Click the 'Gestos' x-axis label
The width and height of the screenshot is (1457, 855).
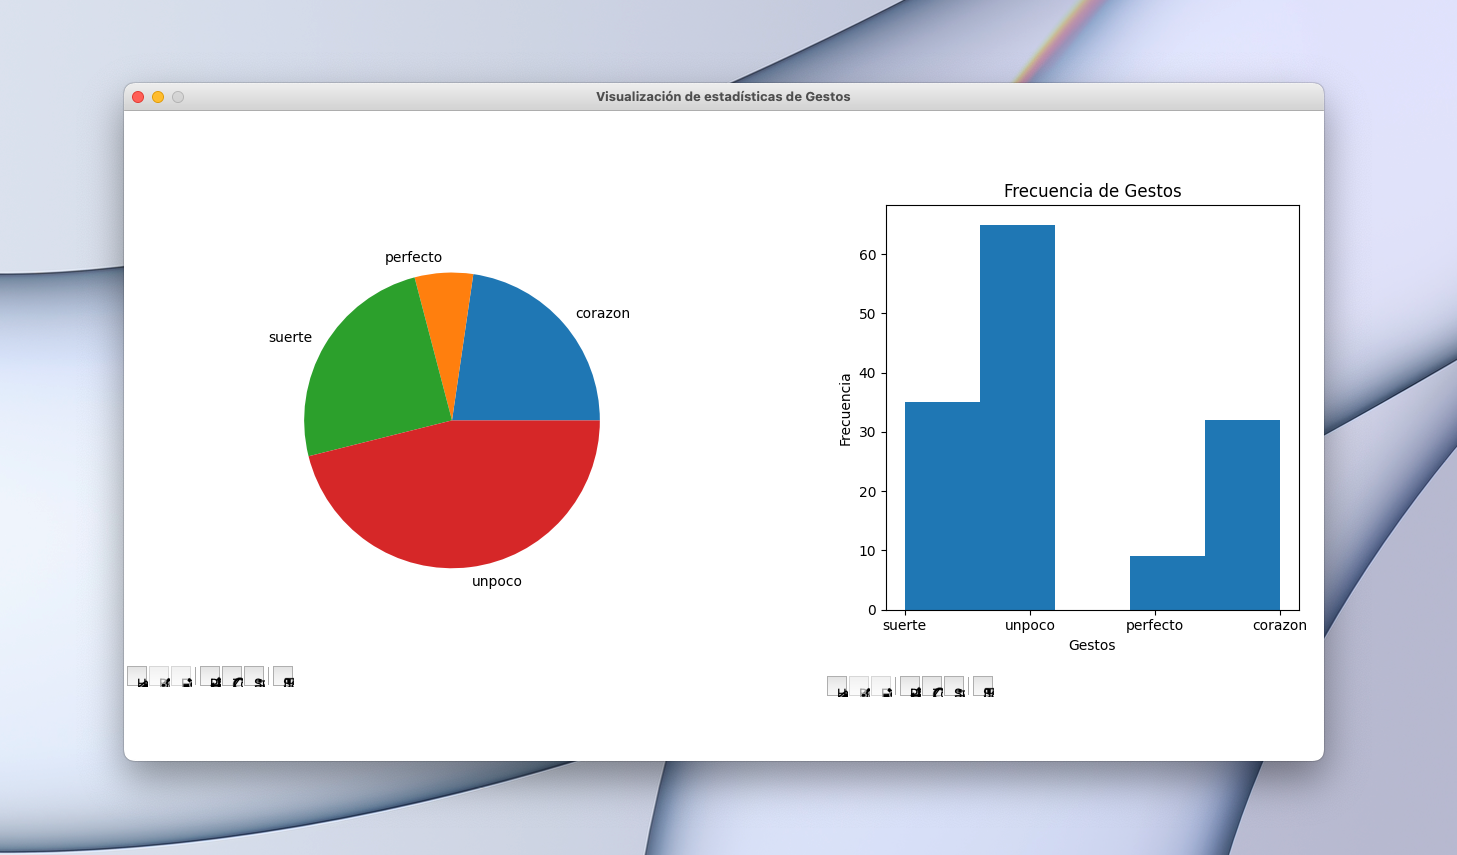(1092, 645)
